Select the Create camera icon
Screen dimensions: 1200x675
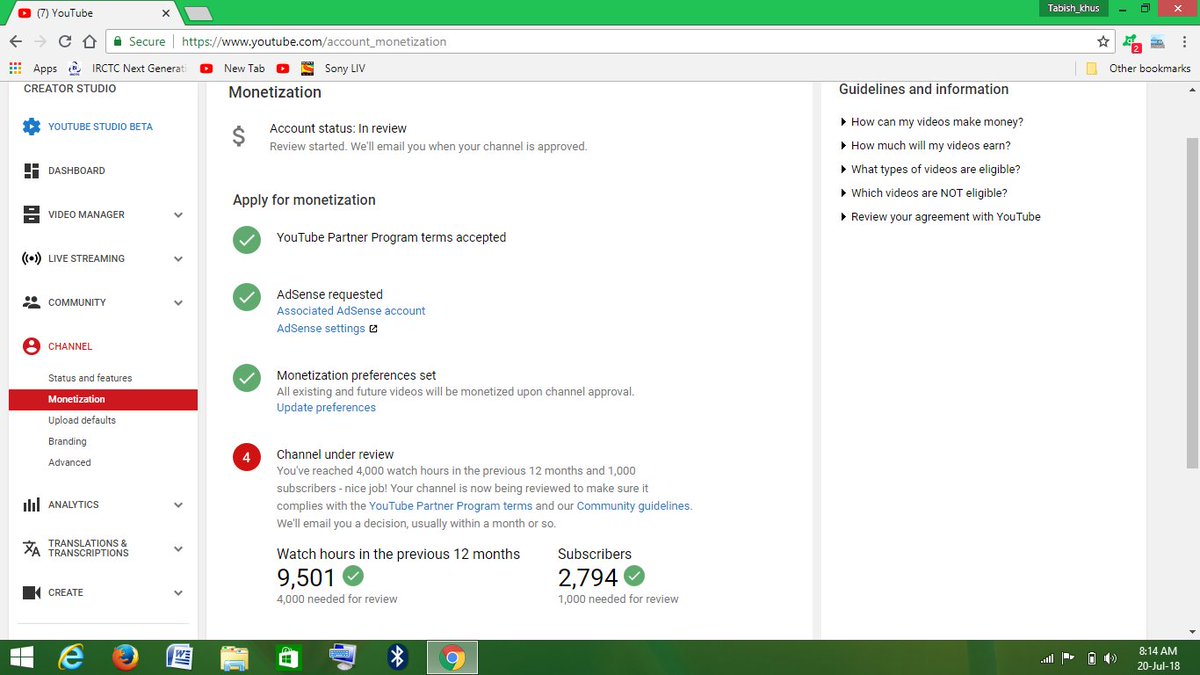coord(31,593)
